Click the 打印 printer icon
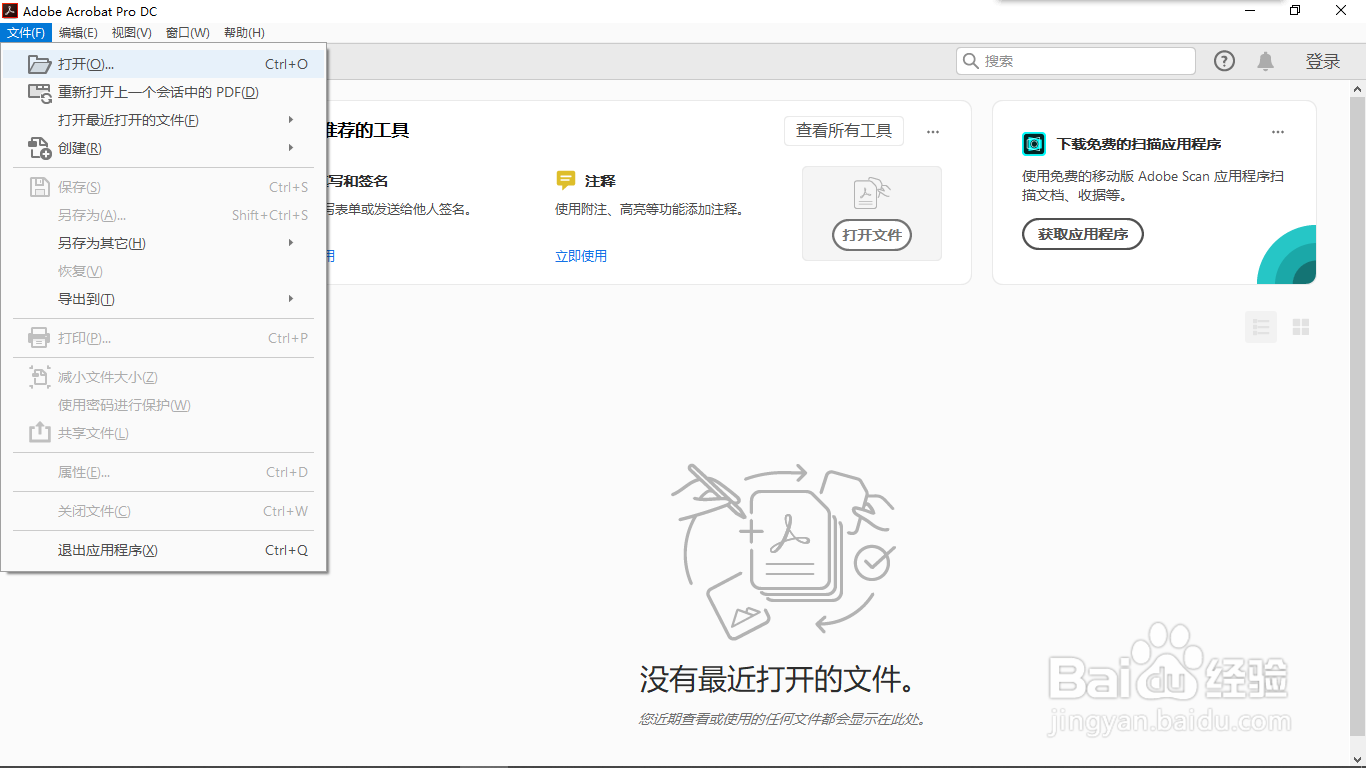 [38, 337]
